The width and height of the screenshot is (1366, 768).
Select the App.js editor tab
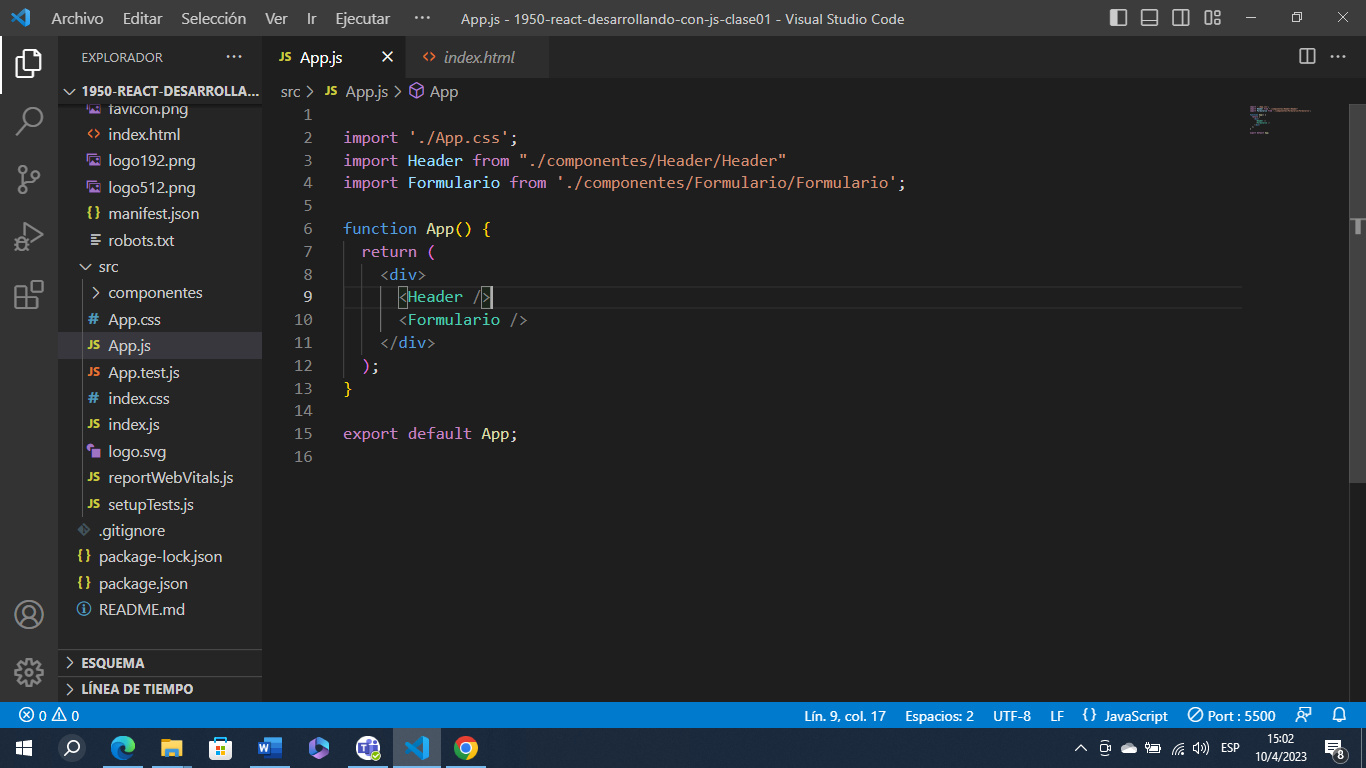pos(321,57)
